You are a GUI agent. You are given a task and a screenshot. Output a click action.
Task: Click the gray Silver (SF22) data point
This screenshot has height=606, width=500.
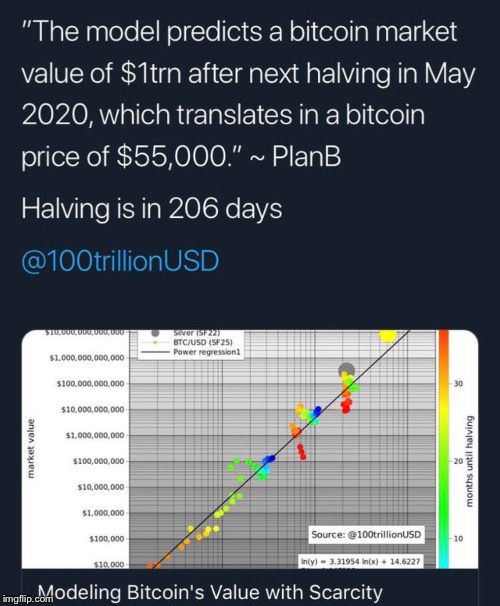click(x=346, y=370)
